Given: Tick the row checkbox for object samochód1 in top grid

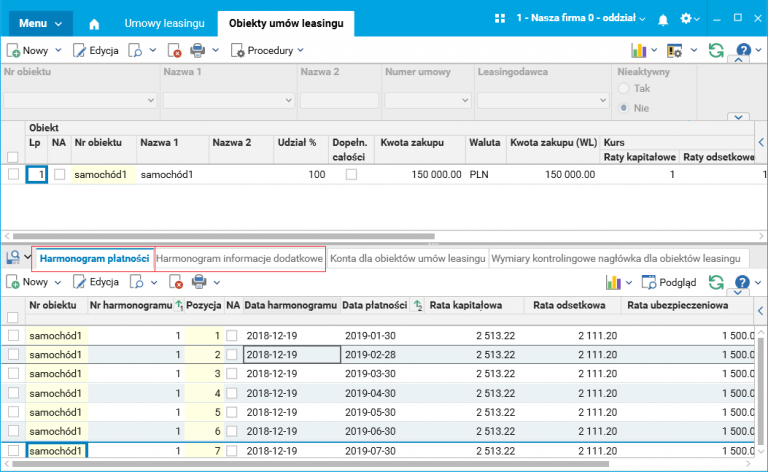Looking at the screenshot, I should (x=13, y=174).
